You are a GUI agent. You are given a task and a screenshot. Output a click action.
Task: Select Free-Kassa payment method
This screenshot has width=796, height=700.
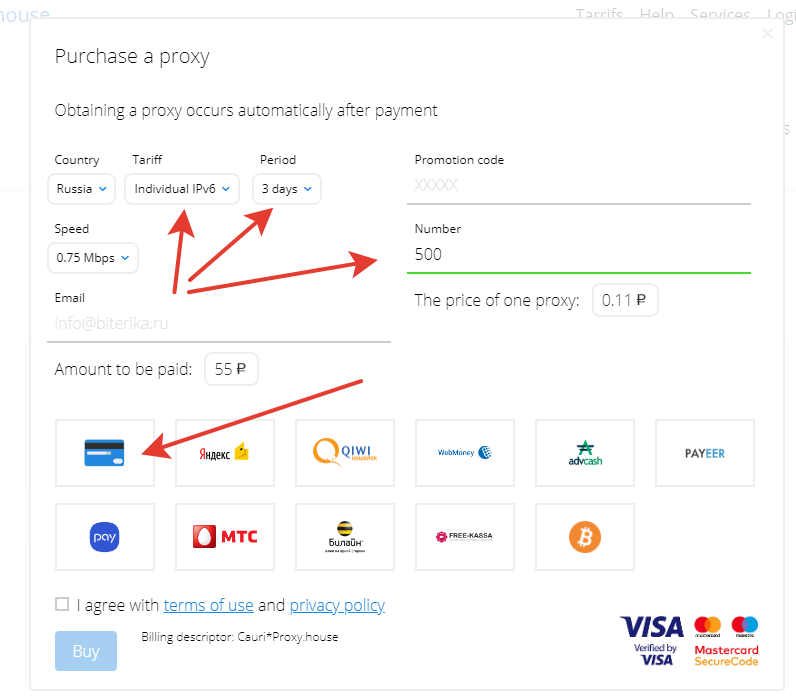pos(465,537)
